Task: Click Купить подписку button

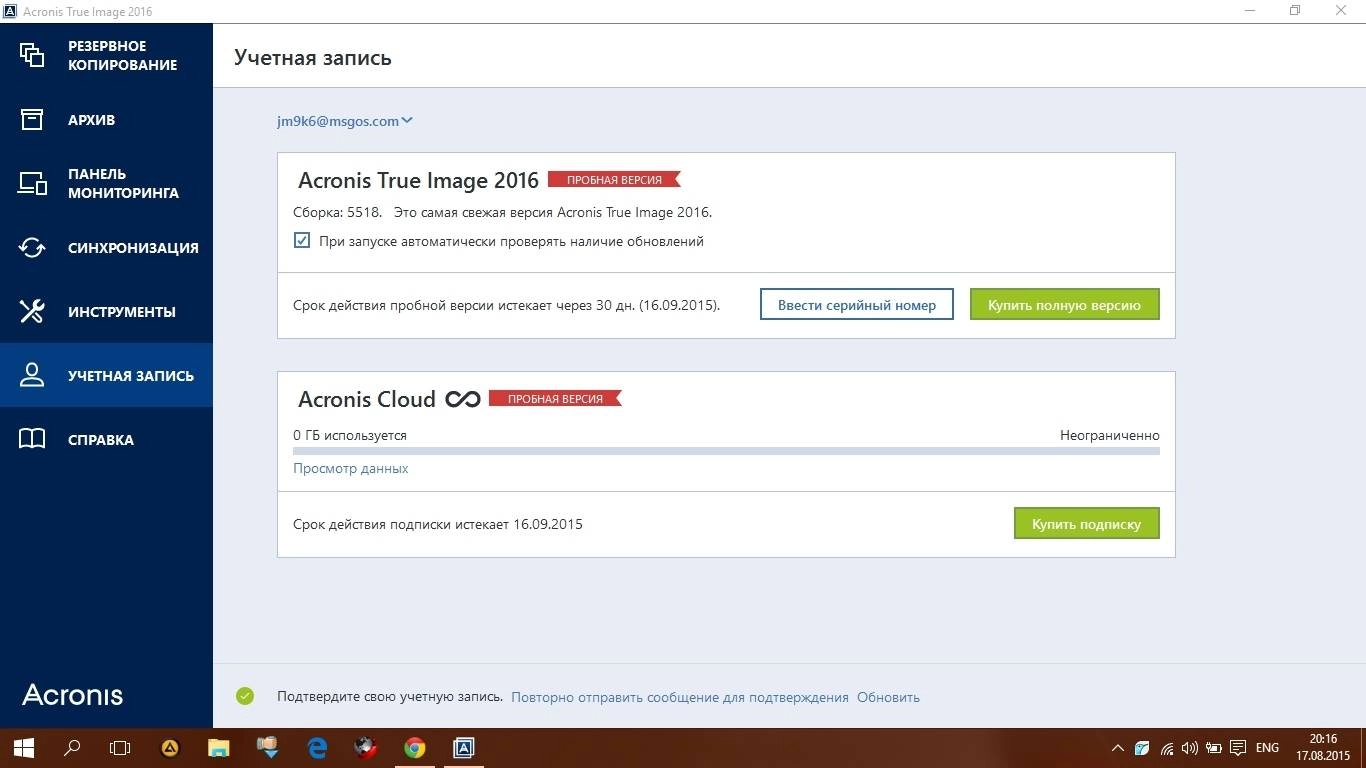Action: (x=1086, y=524)
